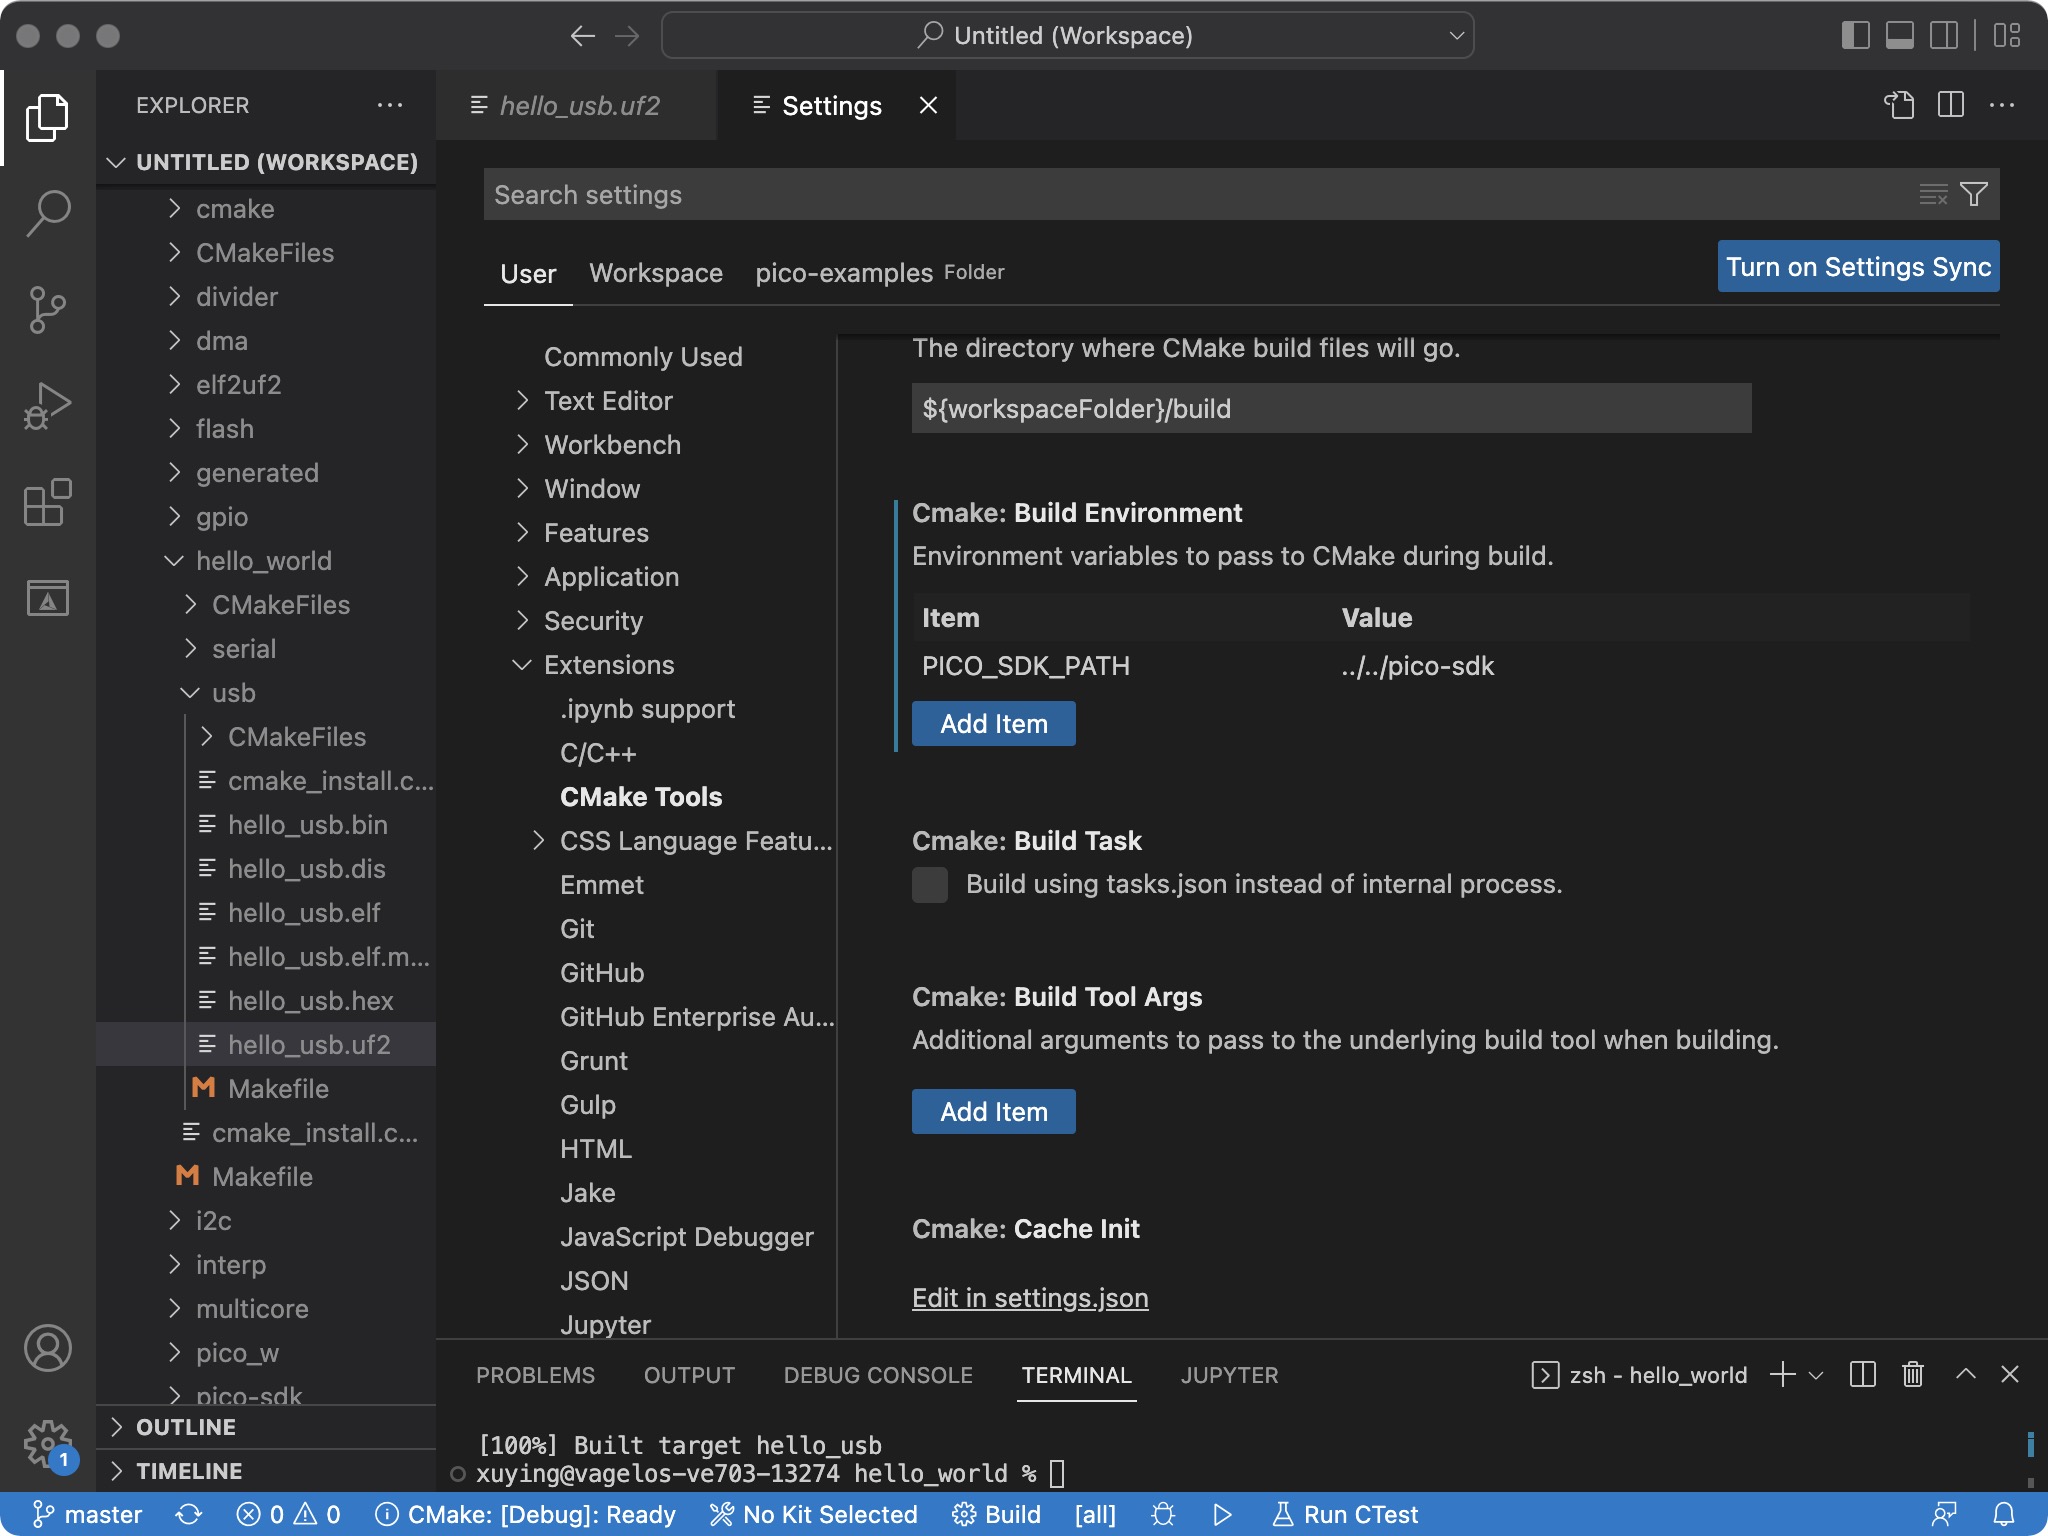This screenshot has width=2048, height=1536.
Task: Switch to the hello_usb.uf2 editor tab
Action: pos(580,105)
